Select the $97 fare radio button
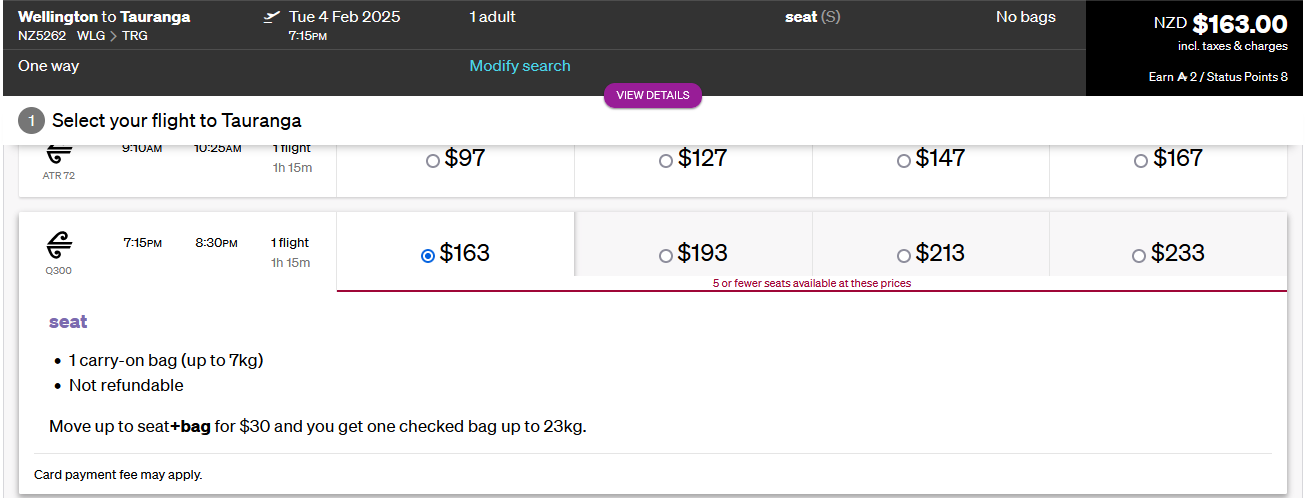Screen dimensions: 1310x498 click(x=433, y=160)
